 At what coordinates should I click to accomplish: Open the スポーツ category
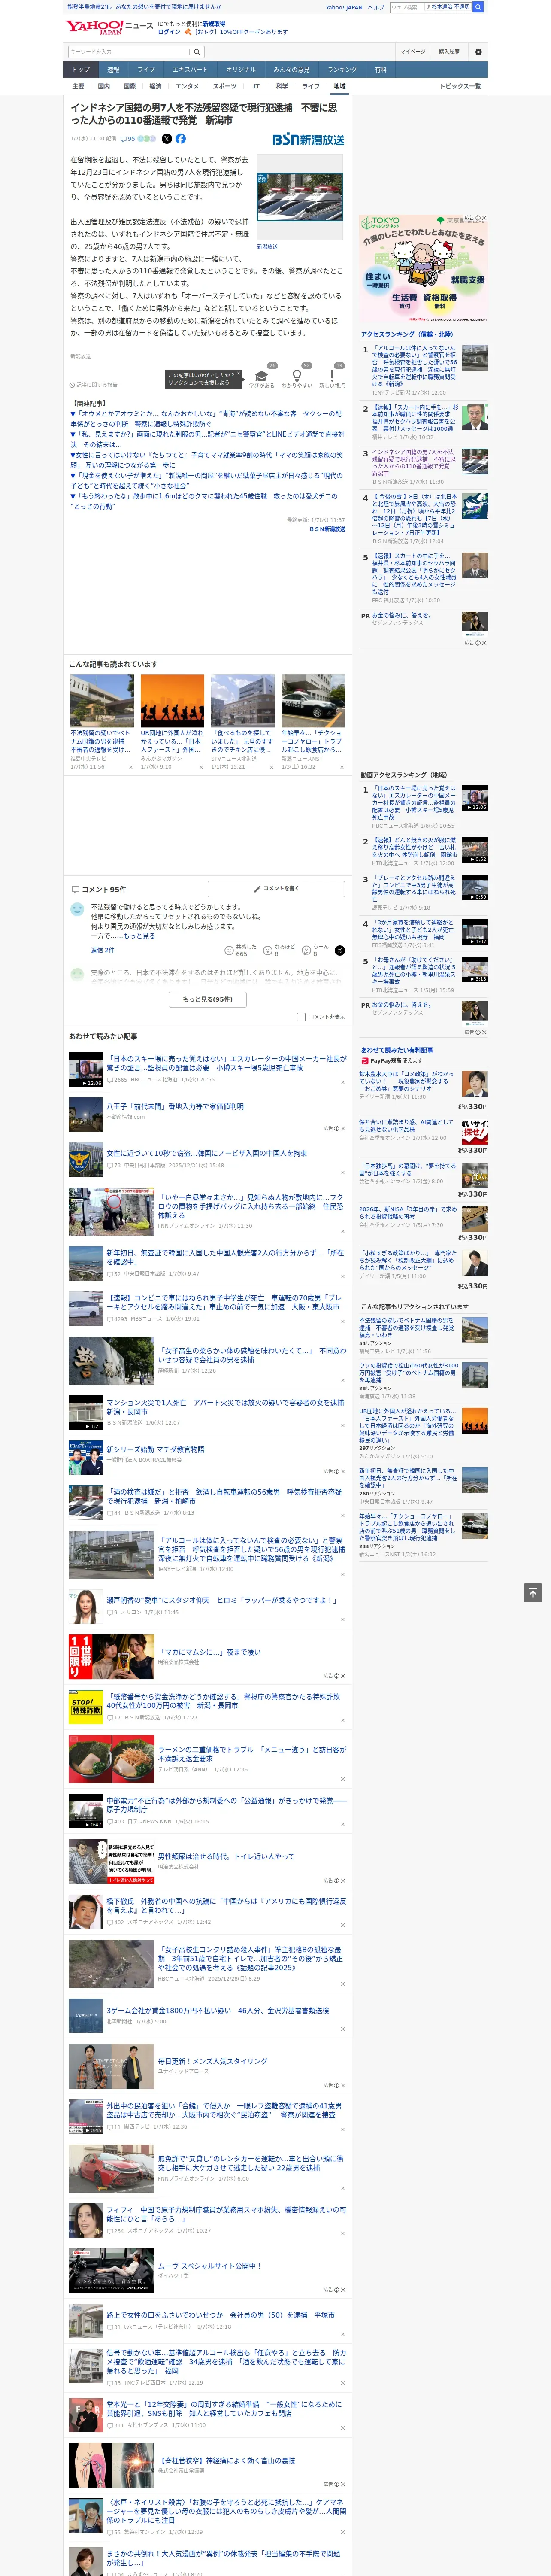tap(225, 86)
